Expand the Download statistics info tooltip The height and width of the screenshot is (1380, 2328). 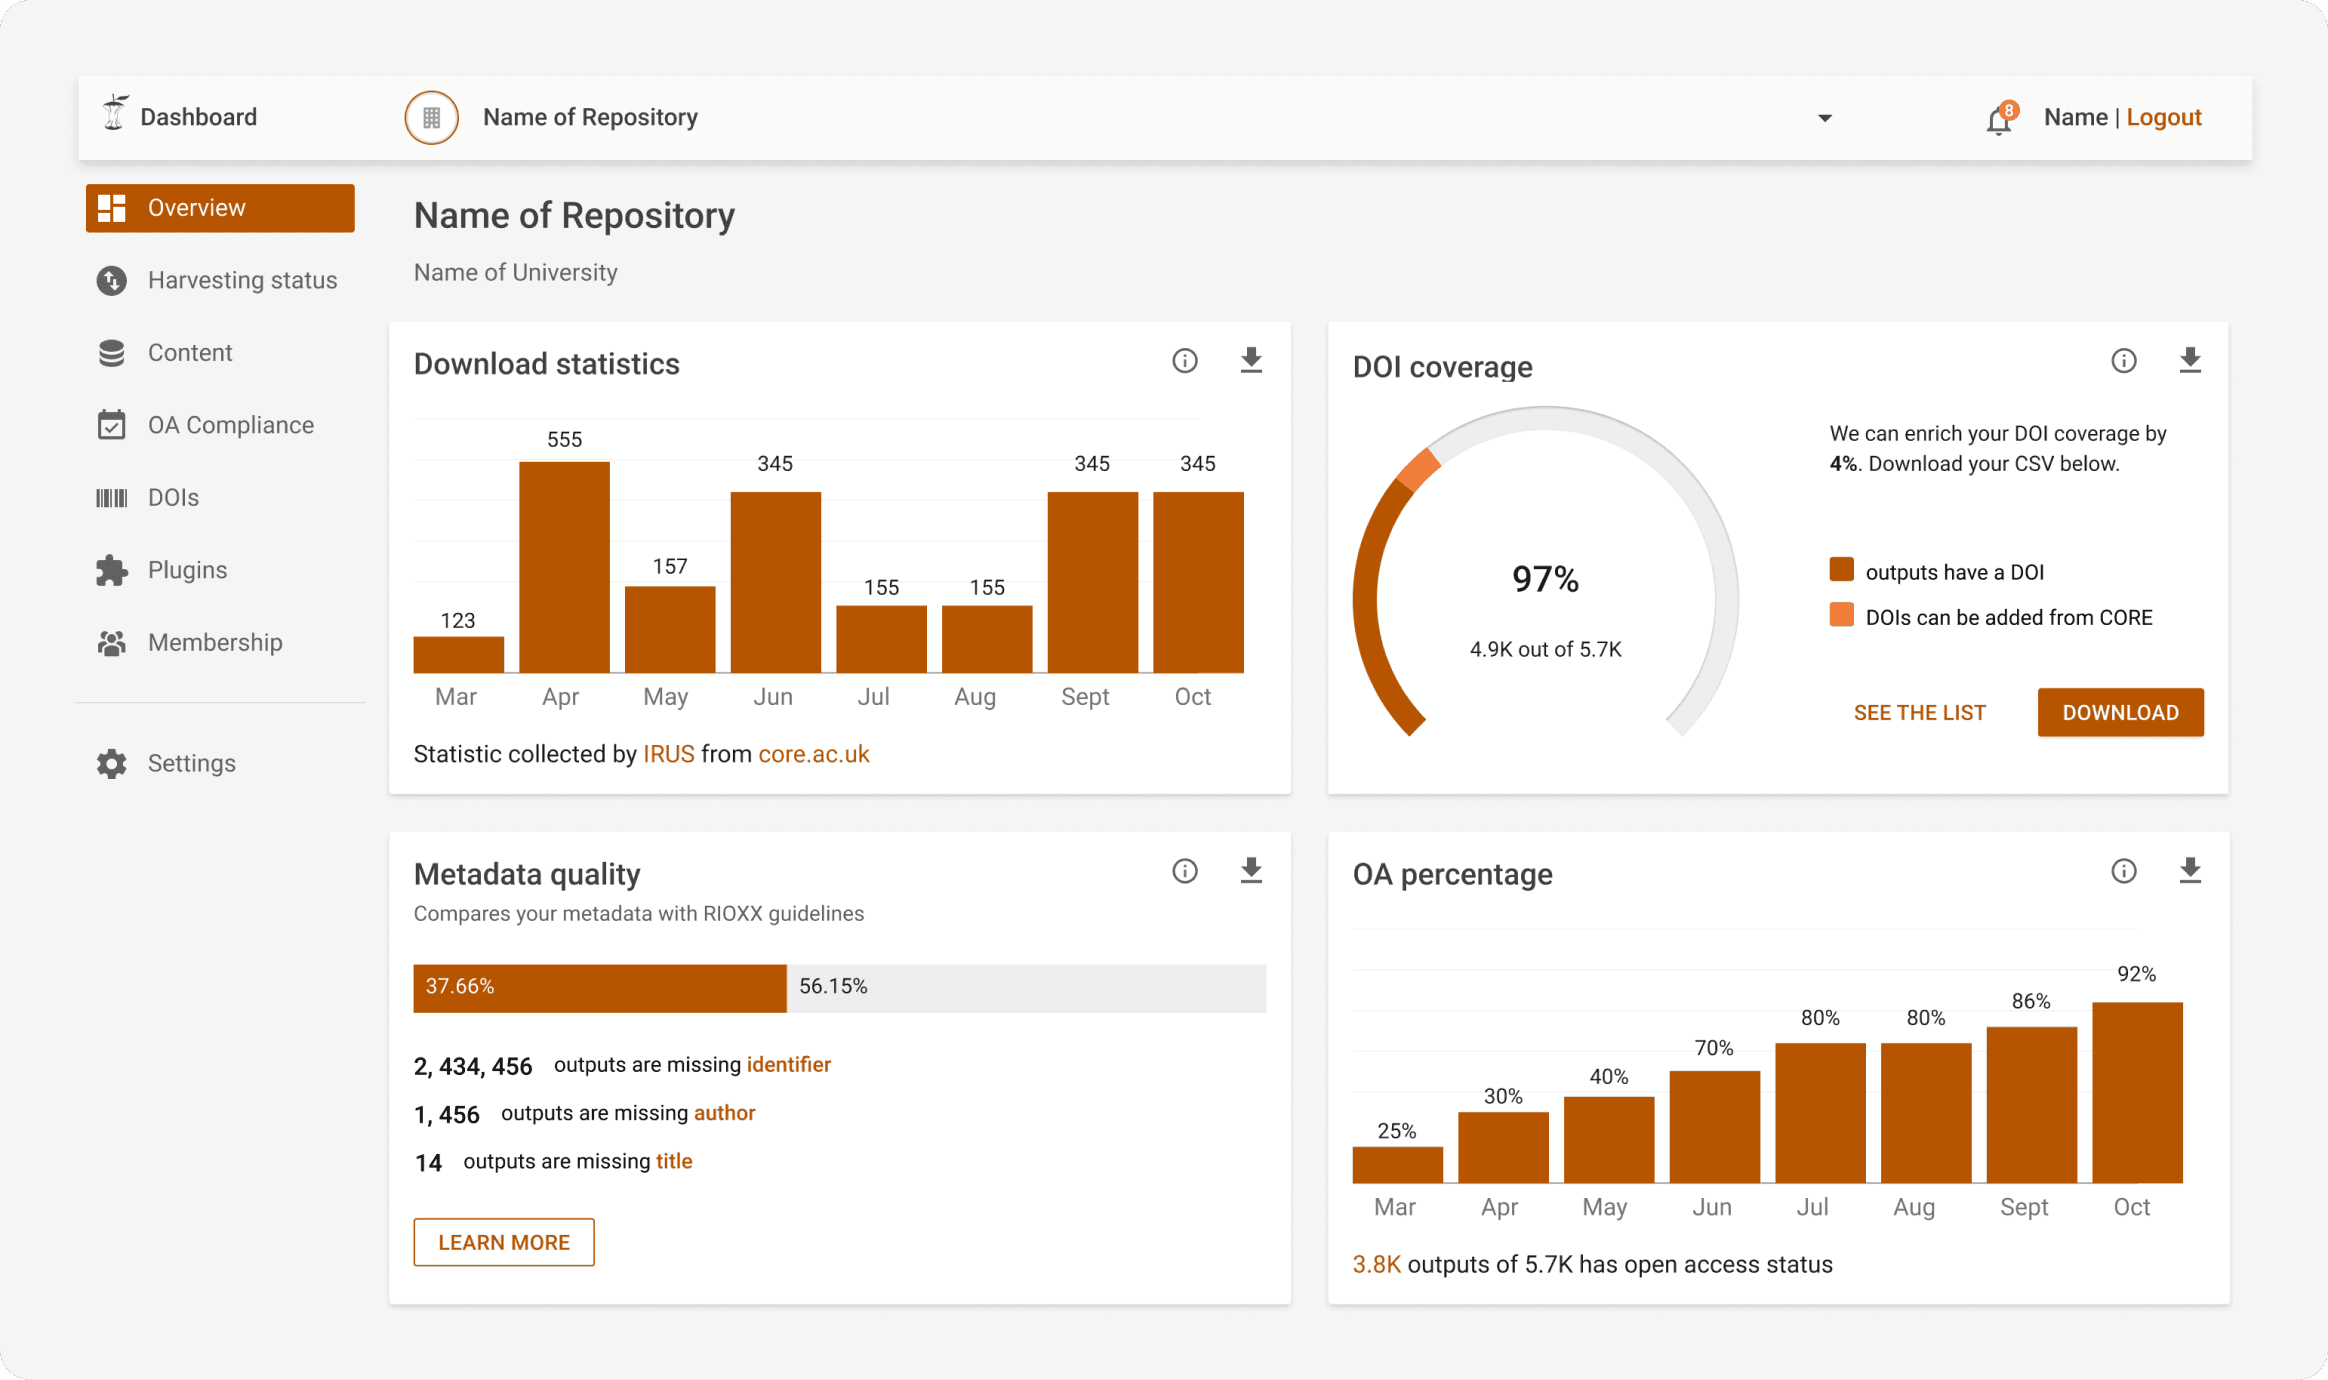(1185, 363)
